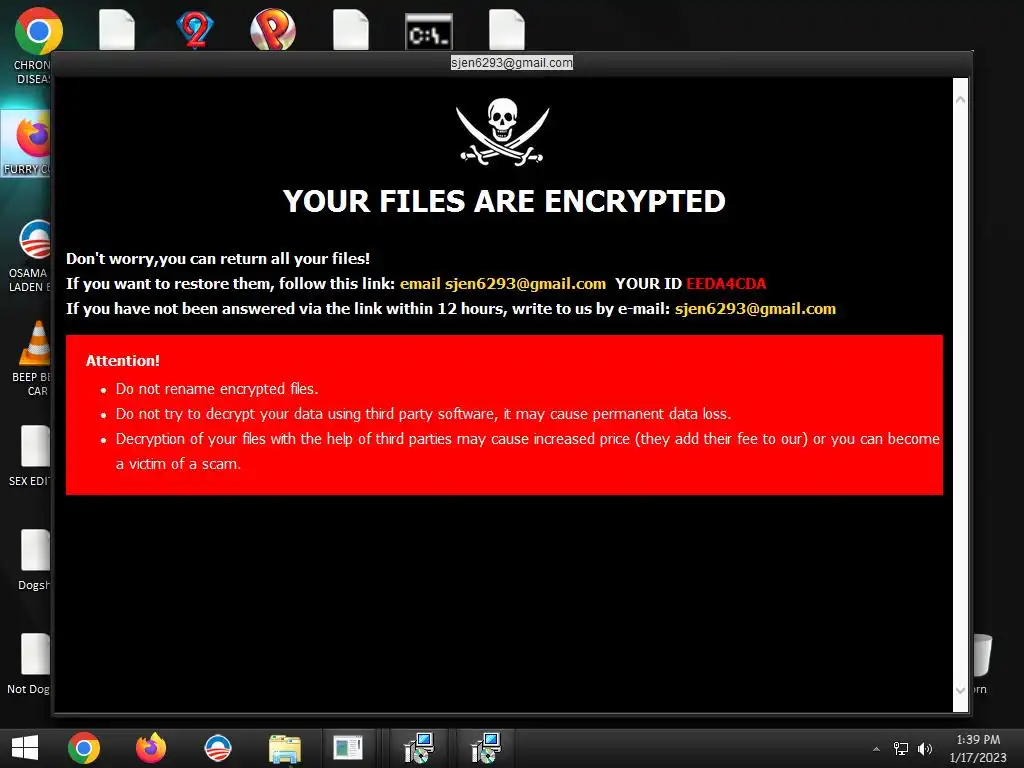
Task: Show hidden system tray icons
Action: pyautogui.click(x=876, y=749)
